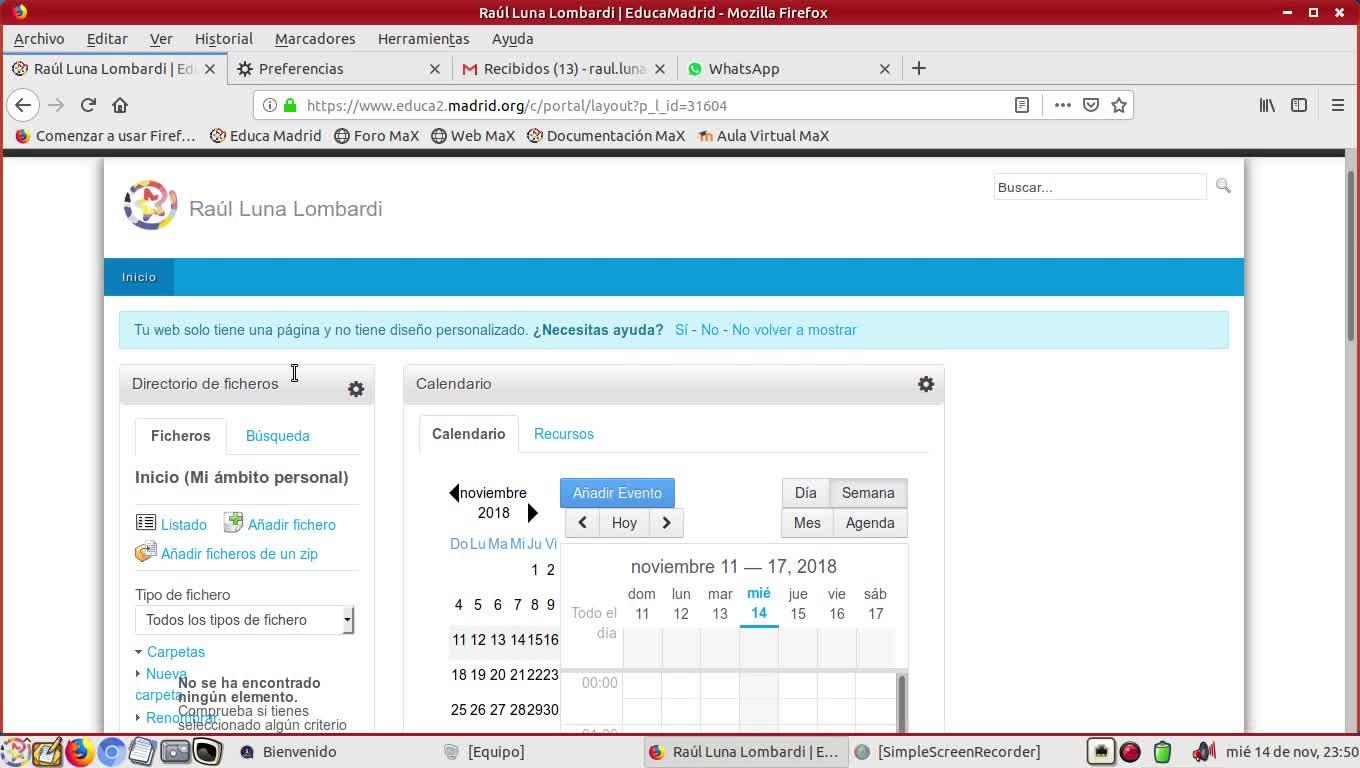The height and width of the screenshot is (768, 1360).
Task: Toggle reader view icon in address bar
Action: [1022, 105]
